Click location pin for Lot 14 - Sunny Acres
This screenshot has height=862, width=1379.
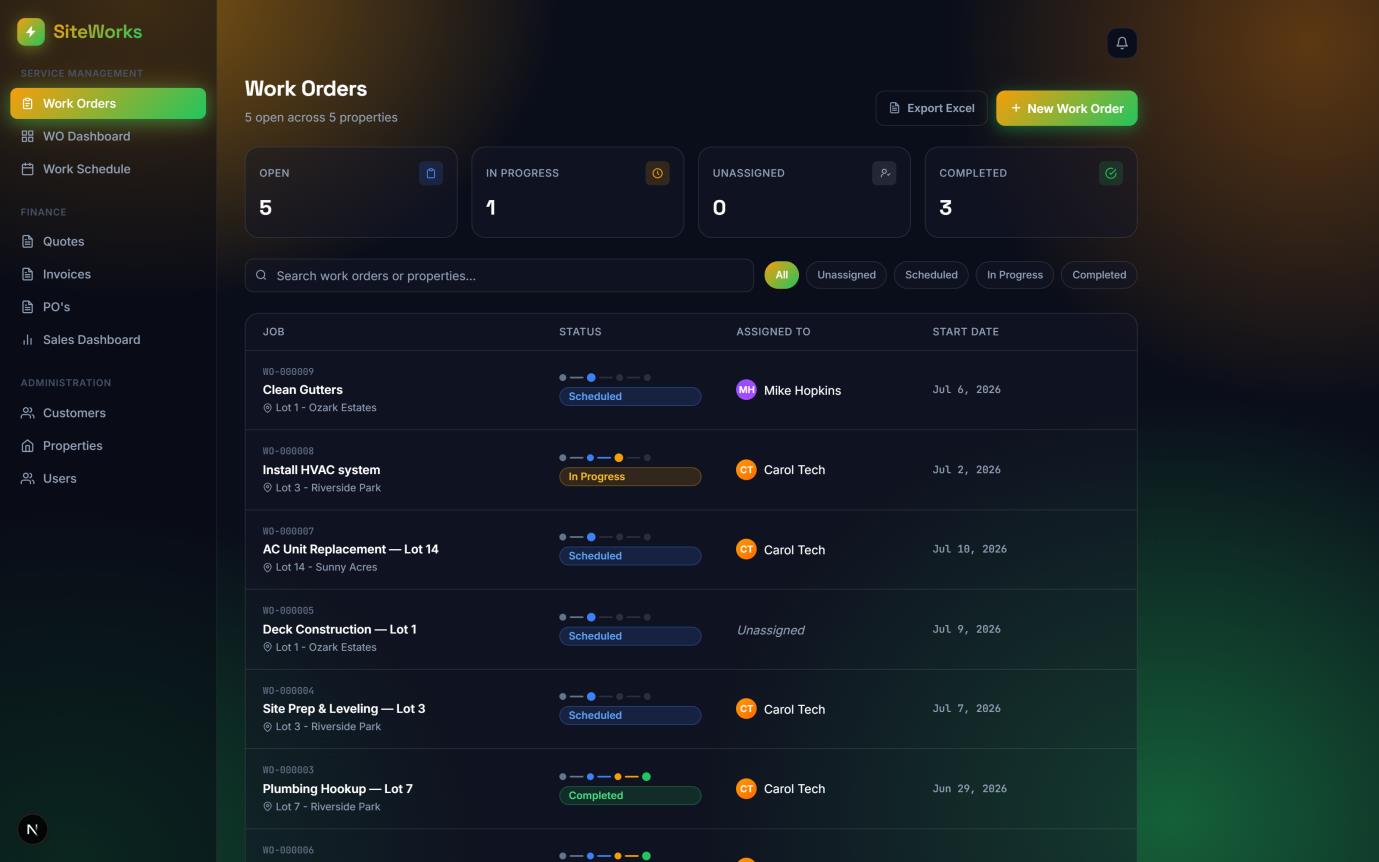(268, 568)
